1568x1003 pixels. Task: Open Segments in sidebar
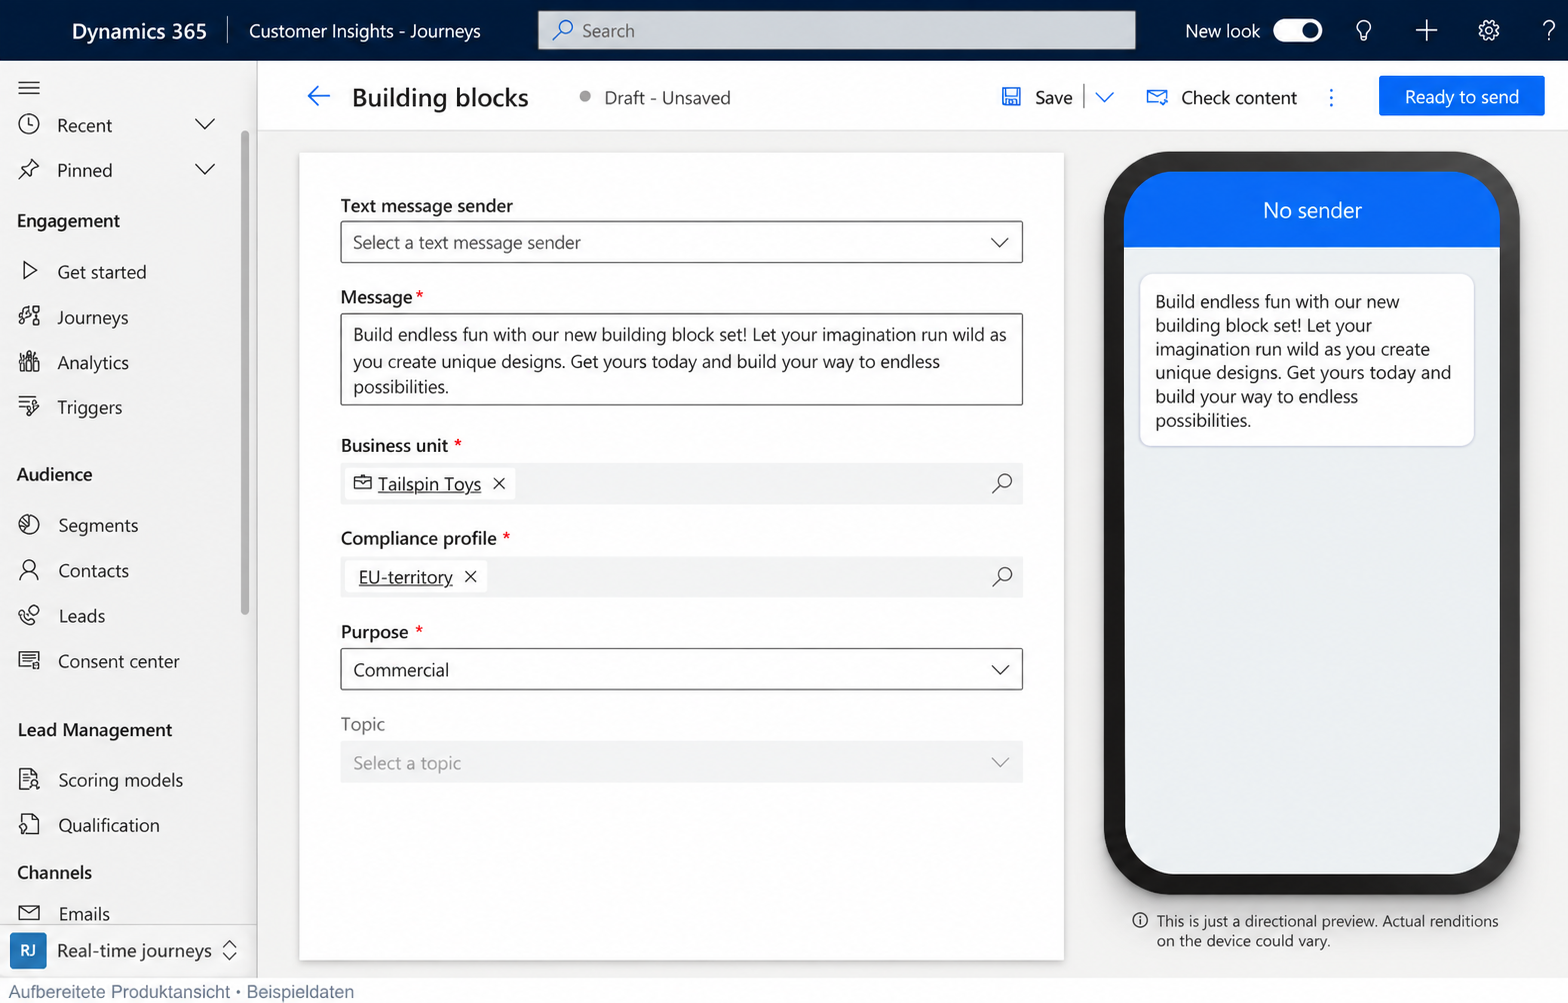click(x=98, y=526)
